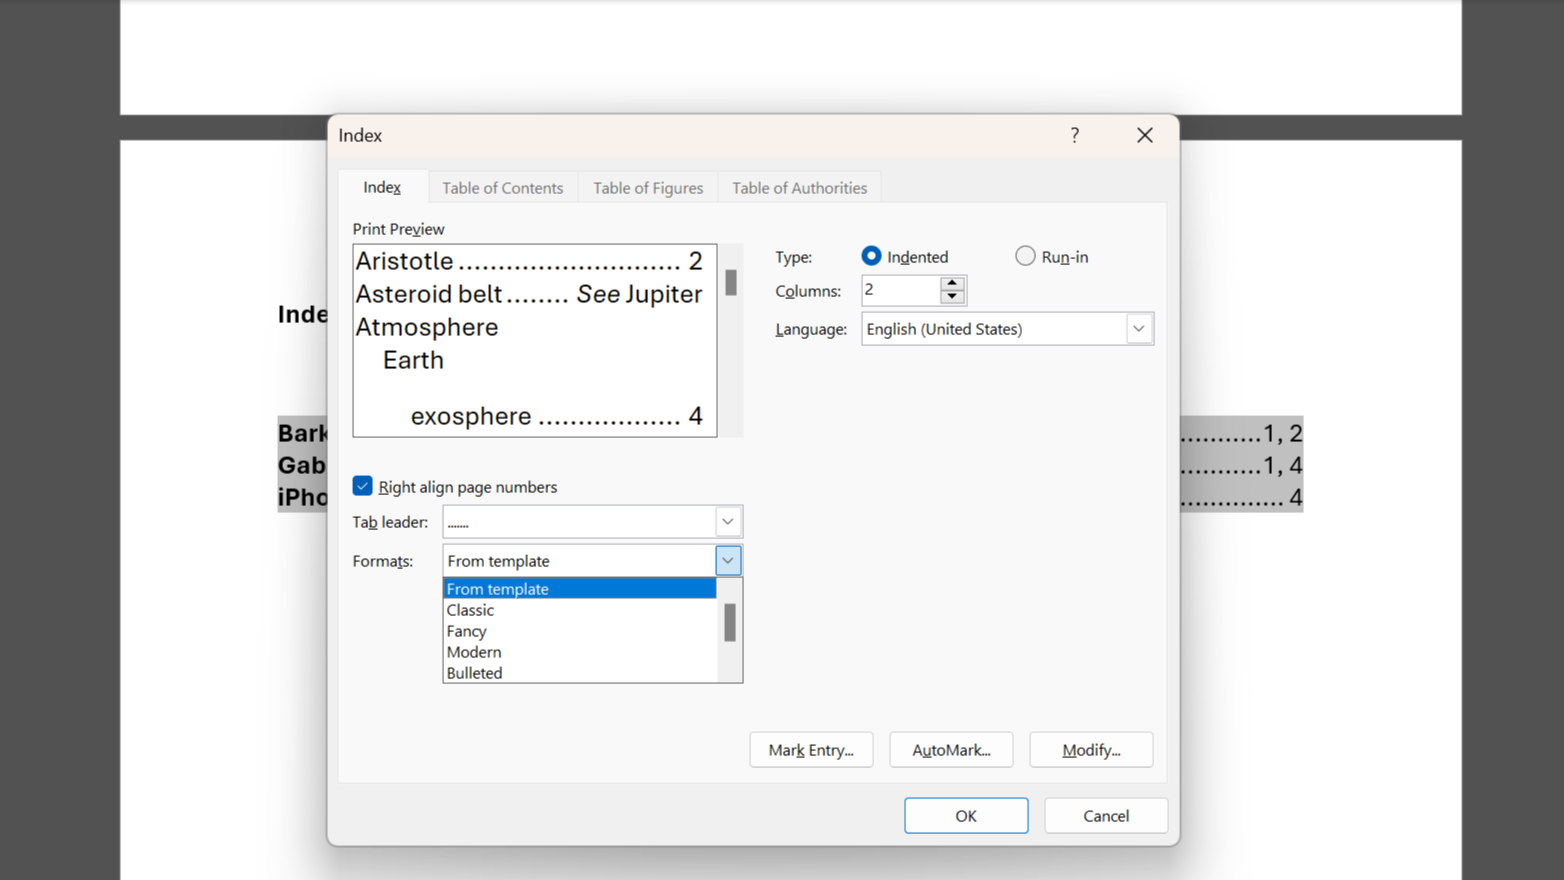Click the help question mark icon
Screen dimensions: 1564x880
(x=1075, y=135)
